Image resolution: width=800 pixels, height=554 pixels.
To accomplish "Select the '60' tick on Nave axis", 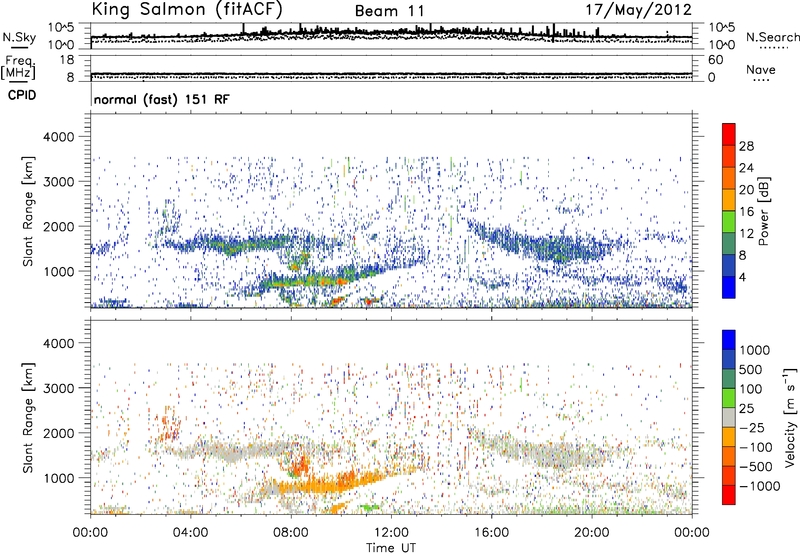I will [715, 60].
